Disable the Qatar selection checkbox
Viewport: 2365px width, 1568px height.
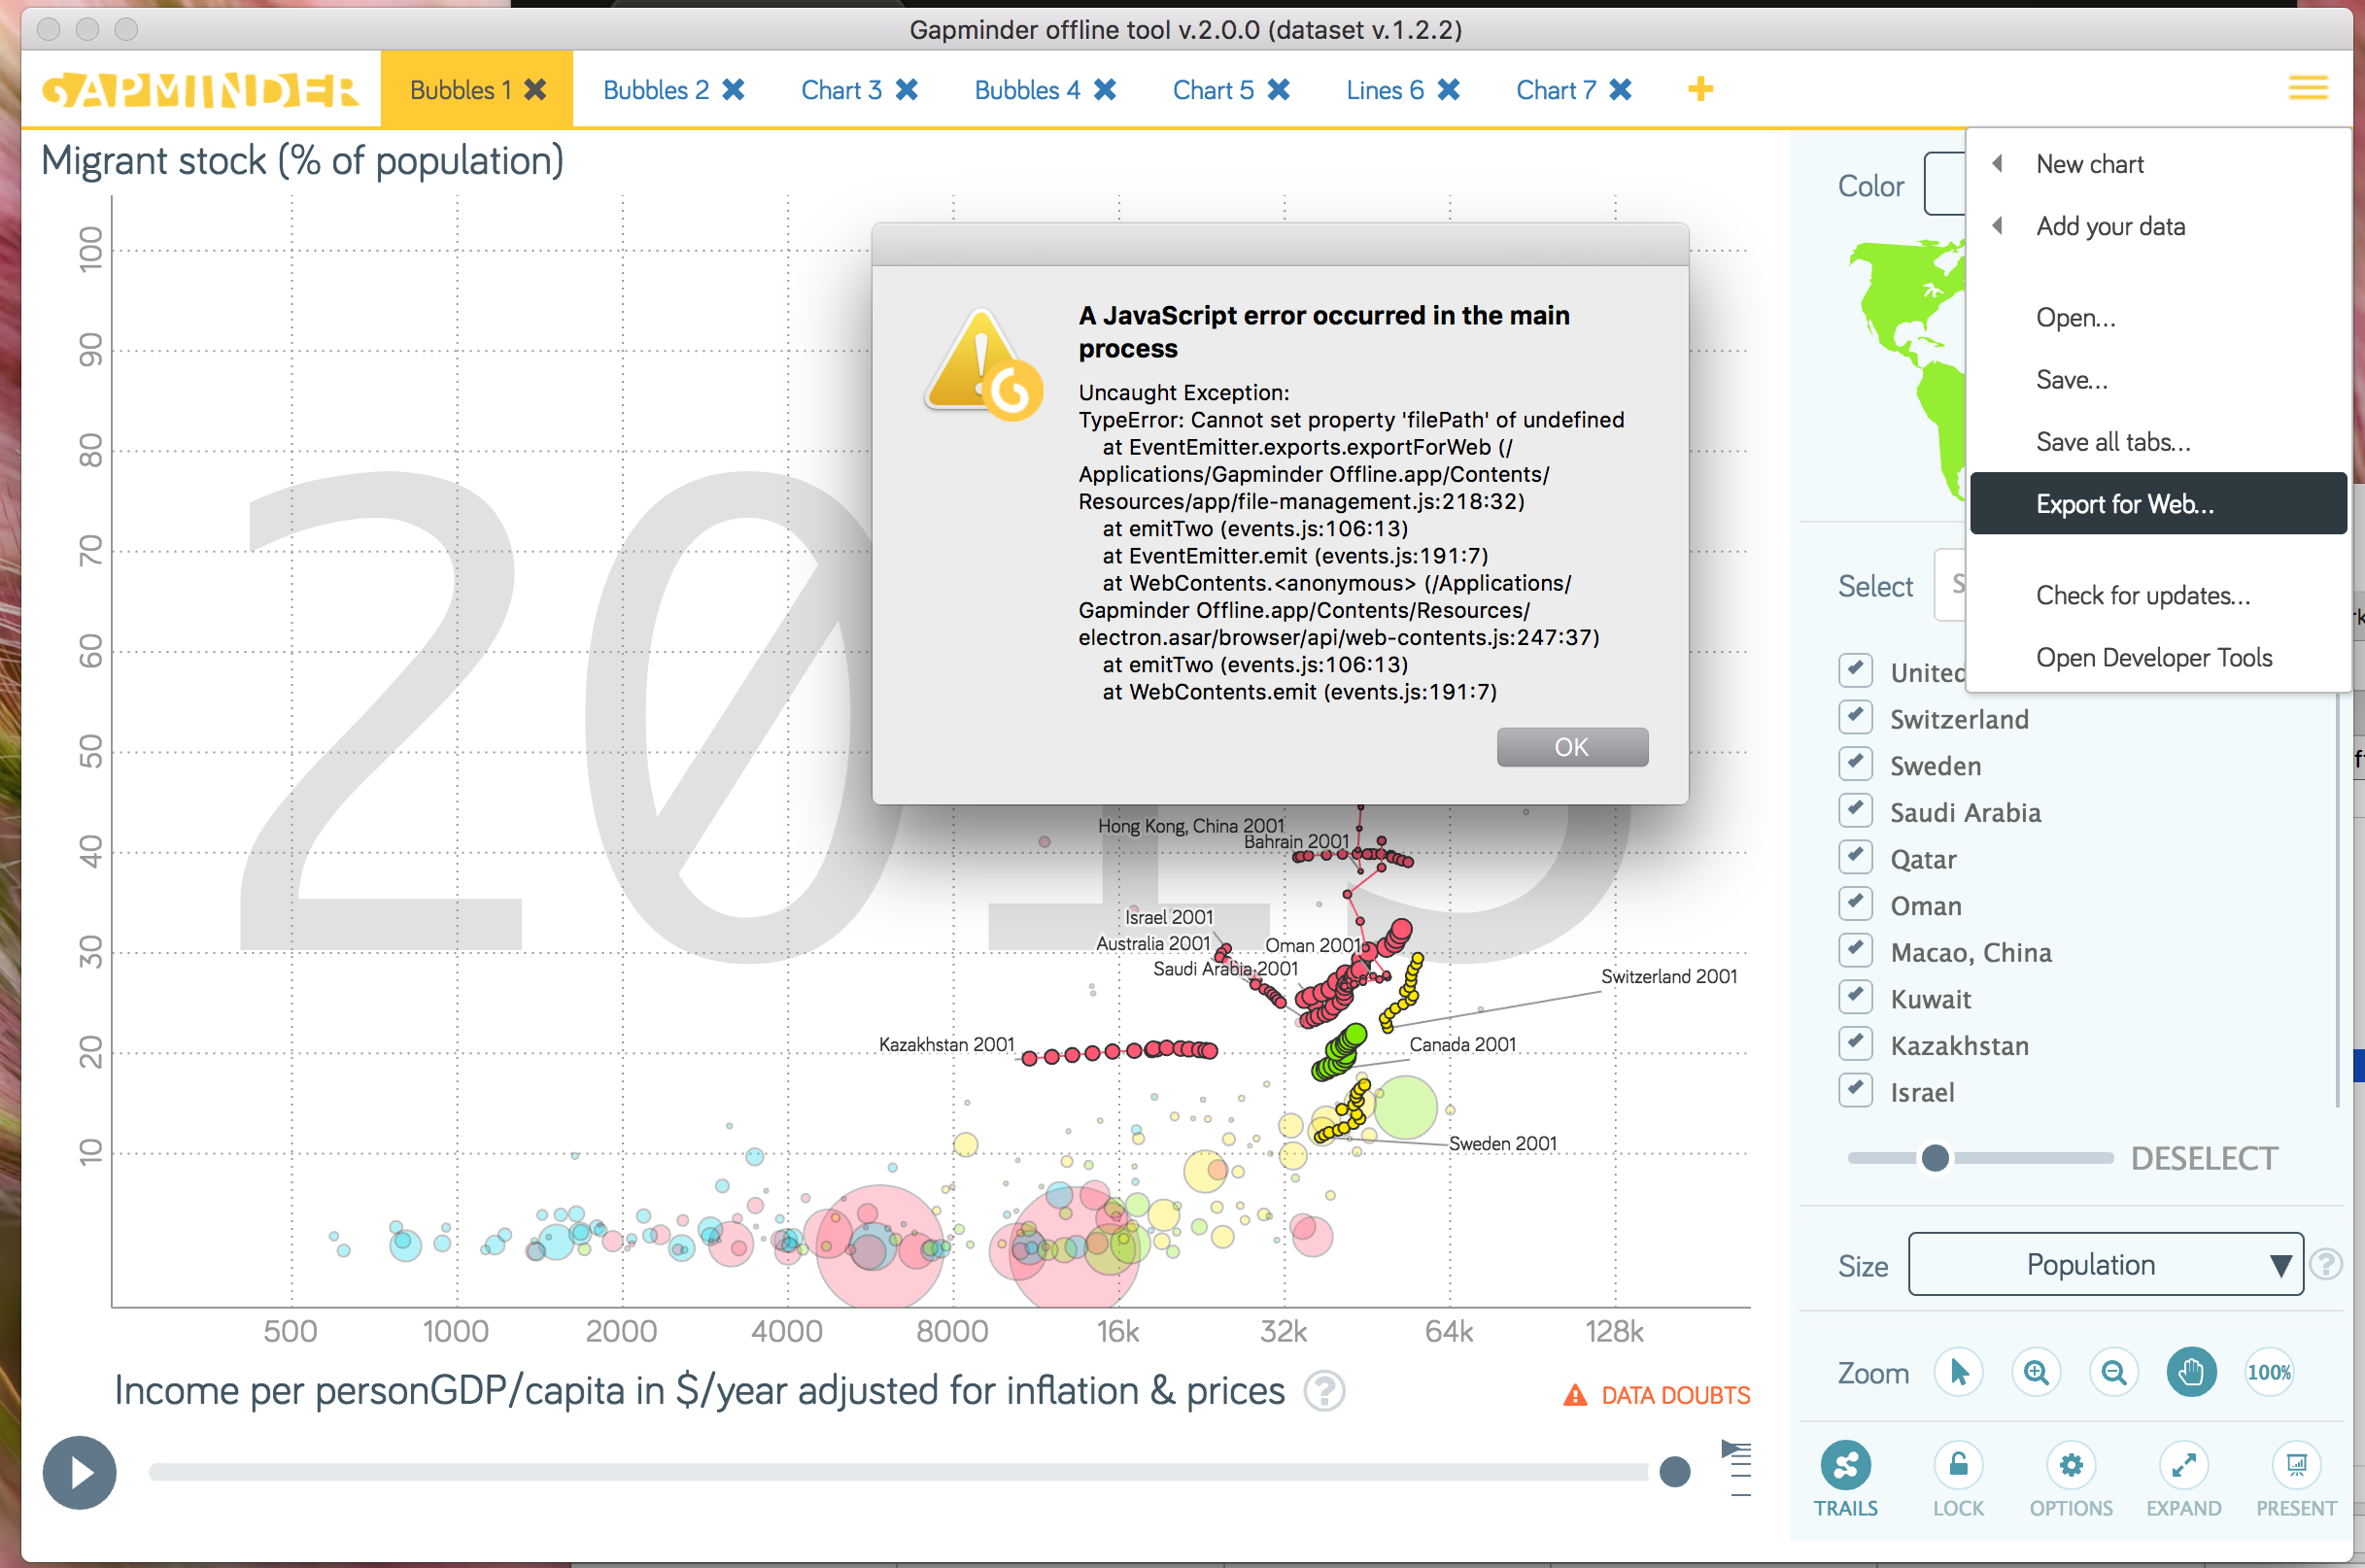coord(1855,856)
